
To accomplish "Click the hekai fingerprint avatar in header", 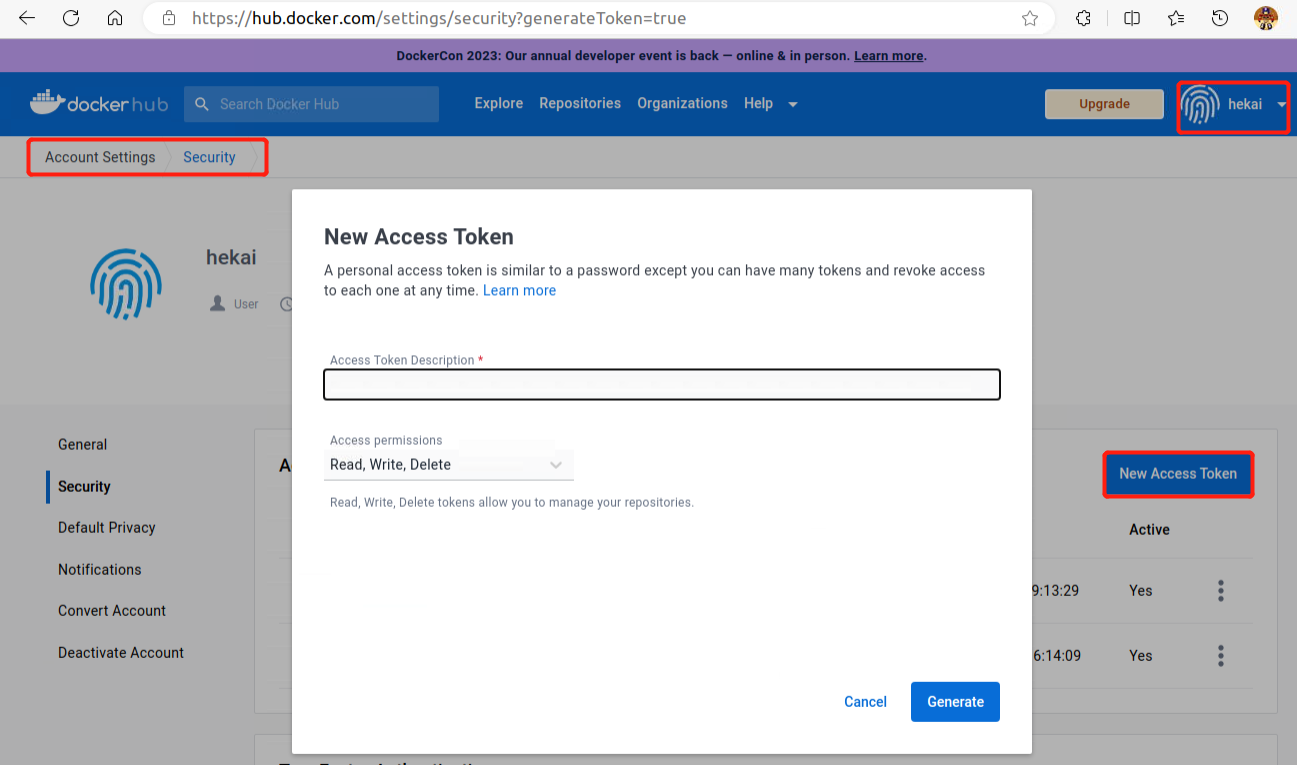I will (x=1201, y=104).
